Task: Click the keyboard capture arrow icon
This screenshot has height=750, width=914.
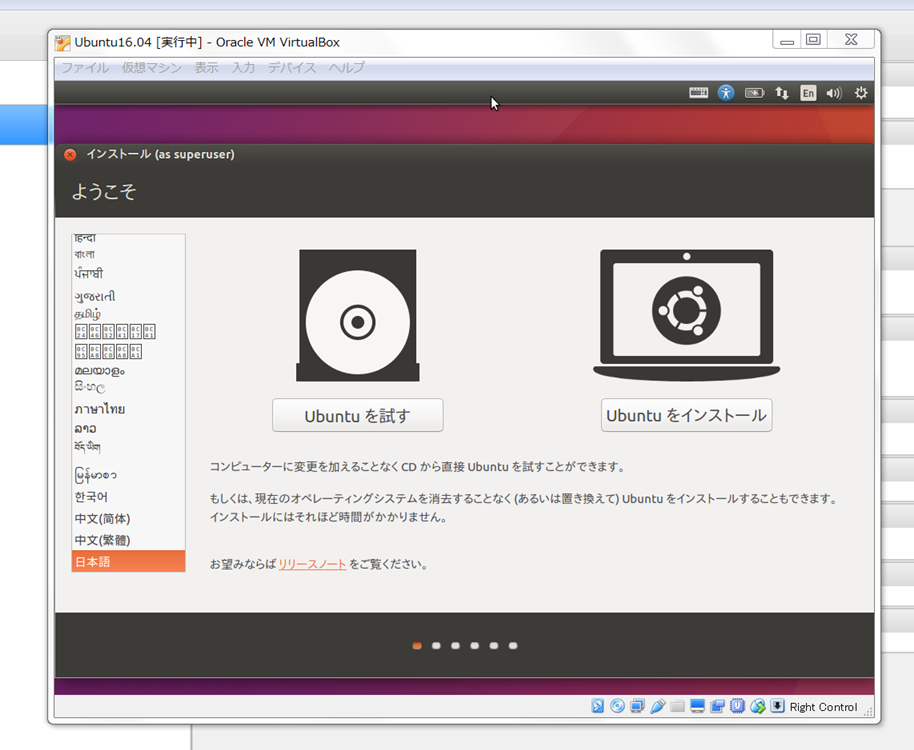Action: pos(778,706)
